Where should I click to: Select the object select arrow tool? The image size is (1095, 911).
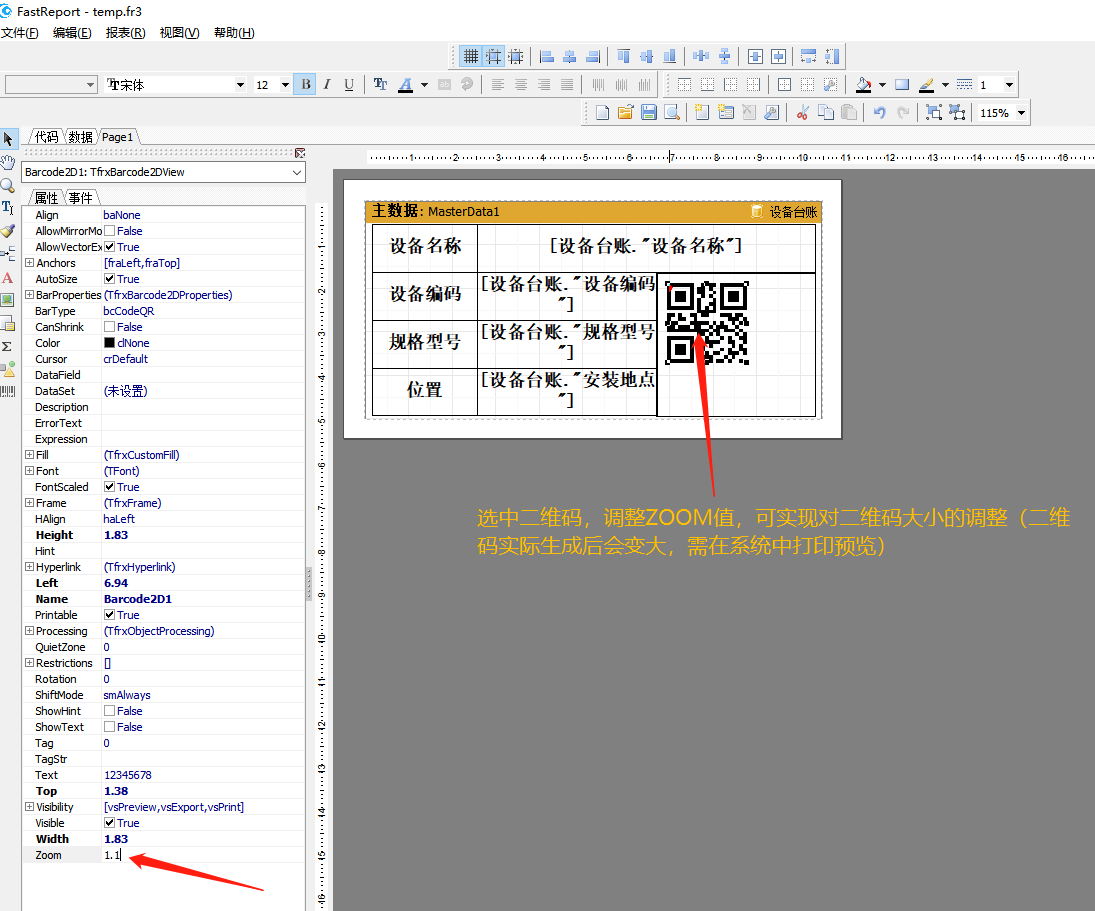pos(8,139)
